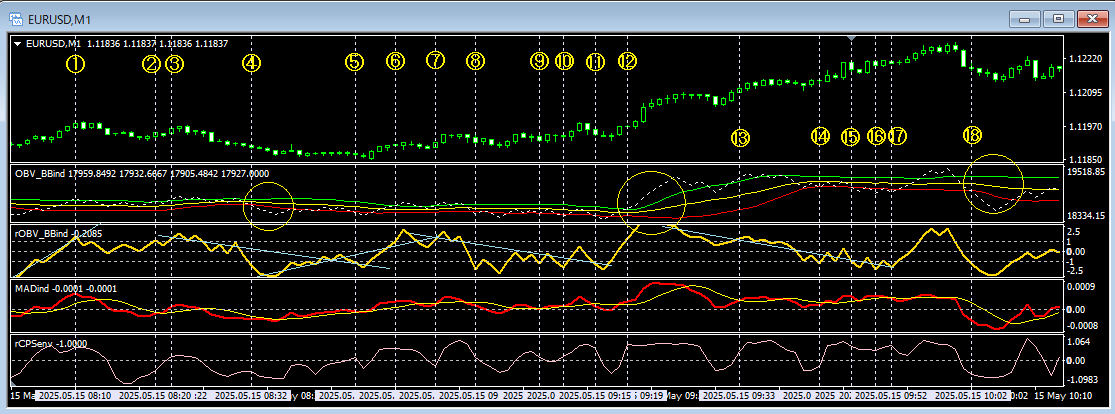Click price scale value 1.11850

point(1083,159)
